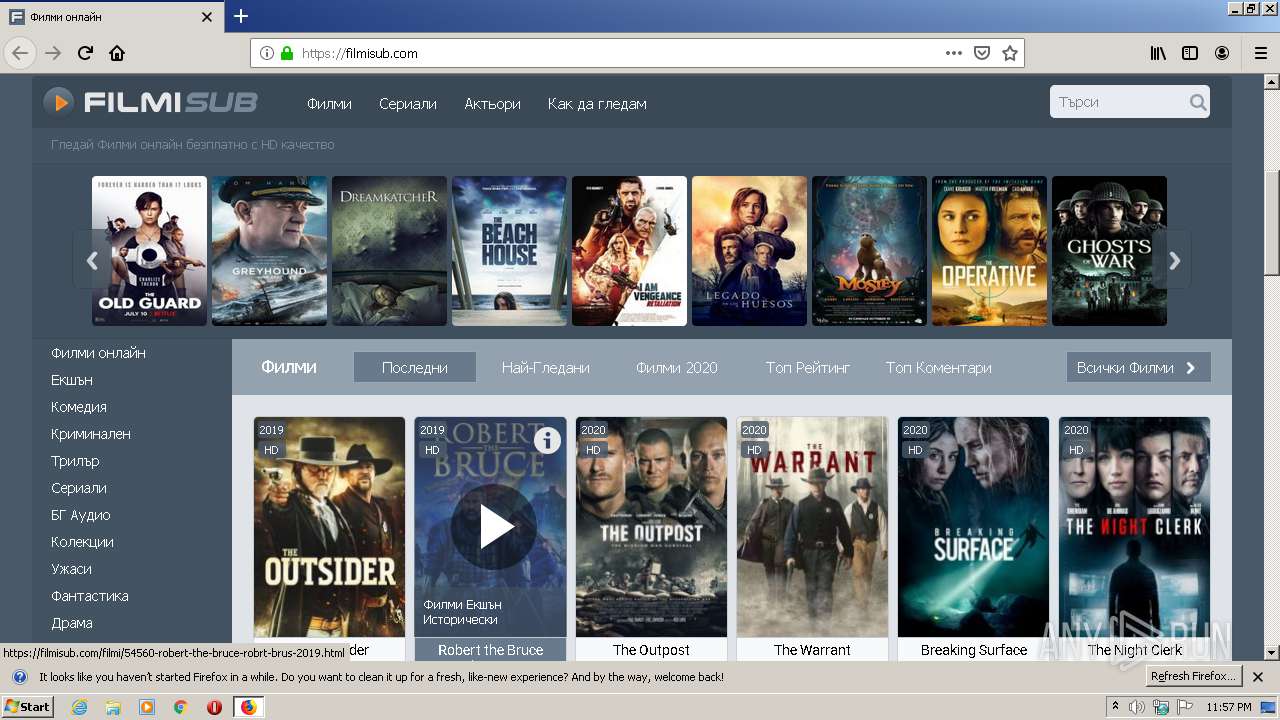Open Breaking Surface movie title link
The height and width of the screenshot is (720, 1280).
[x=974, y=650]
